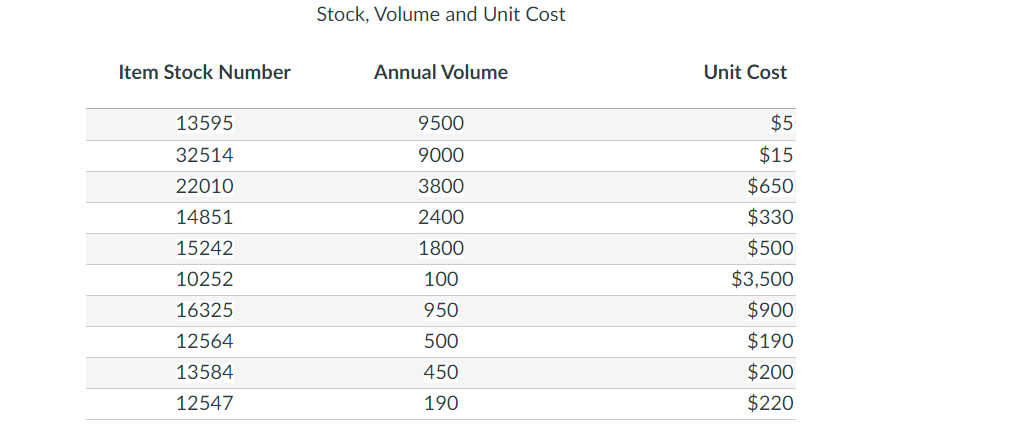This screenshot has height=431, width=1029.
Task: Select the $650 unit cost cell
Action: pos(770,186)
